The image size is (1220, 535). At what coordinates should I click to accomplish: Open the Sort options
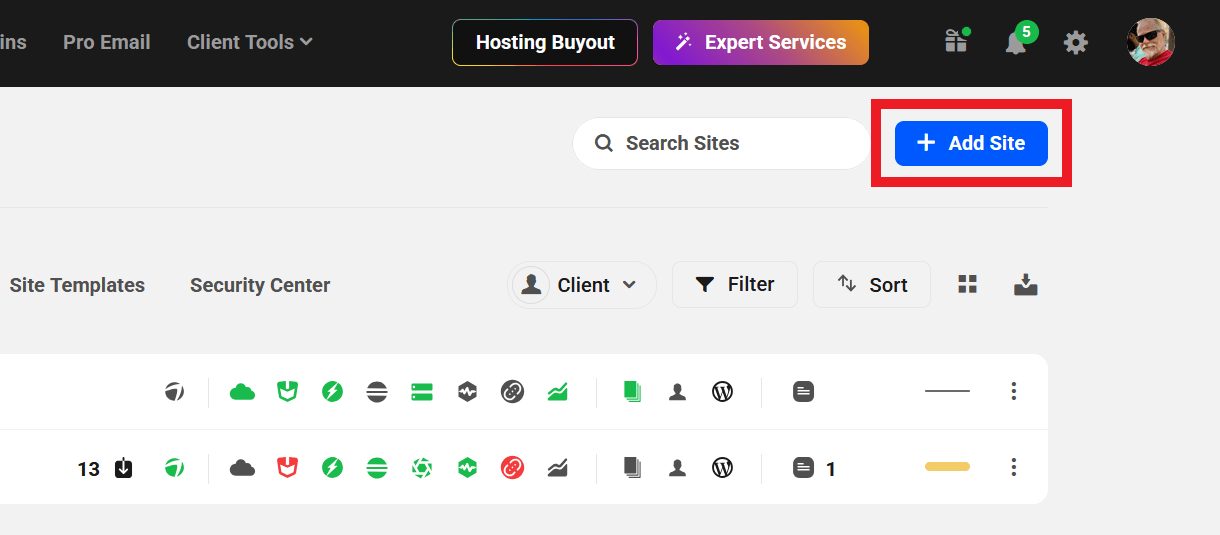[872, 285]
